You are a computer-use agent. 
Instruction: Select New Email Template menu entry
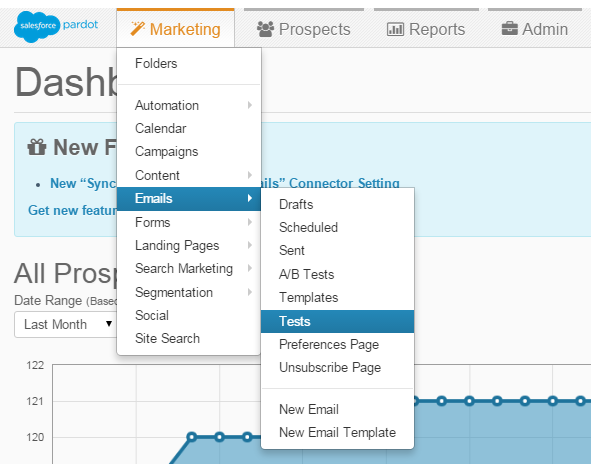point(337,432)
